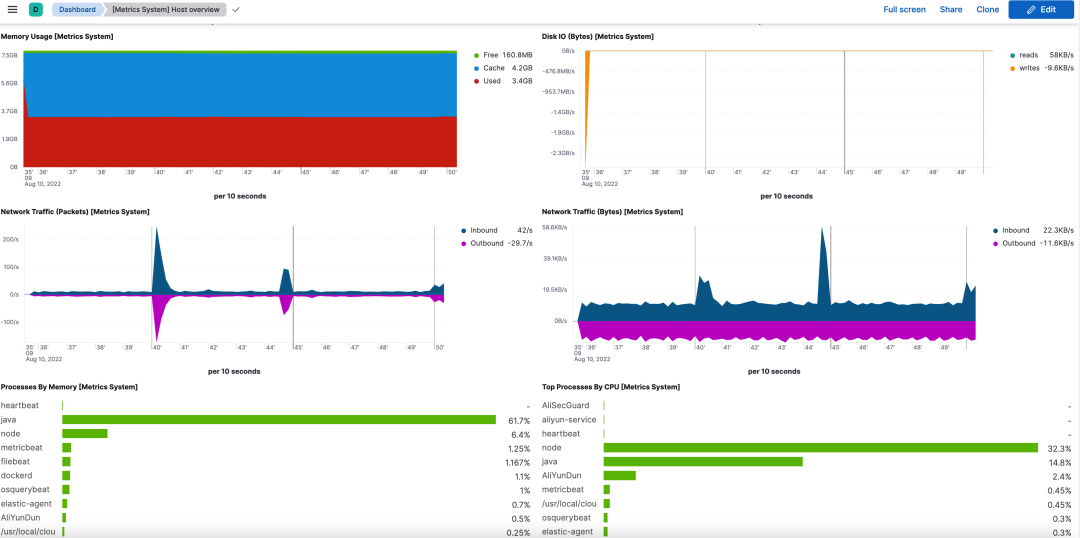Viewport: 1080px width, 538px height.
Task: Select the Host overview breadcrumb
Action: coord(165,10)
